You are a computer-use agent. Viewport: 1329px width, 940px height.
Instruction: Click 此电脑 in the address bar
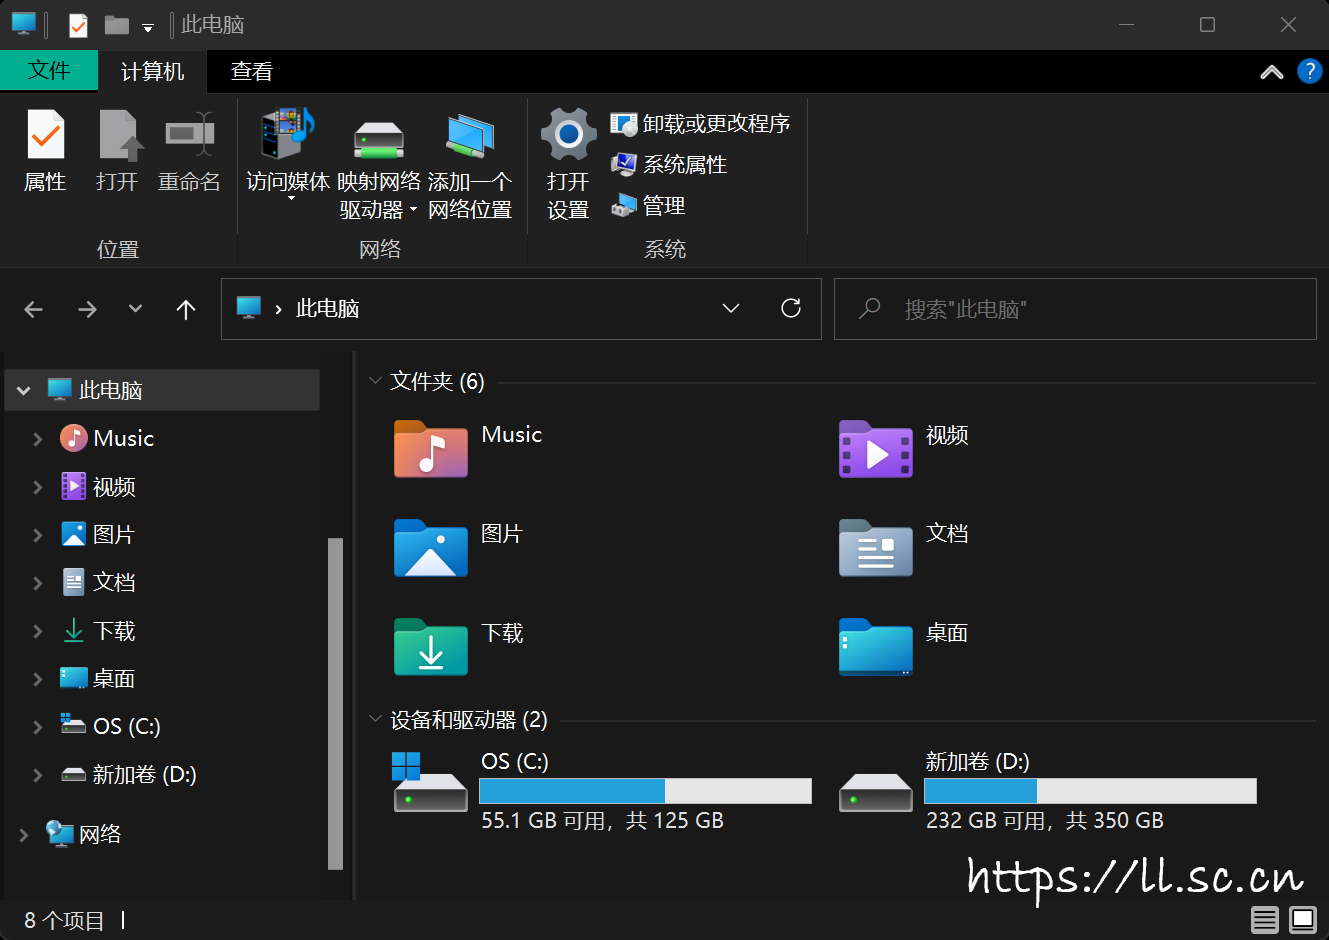[327, 309]
